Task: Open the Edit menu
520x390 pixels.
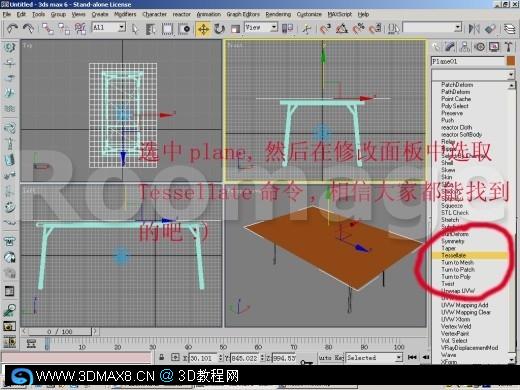Action: [x=21, y=14]
